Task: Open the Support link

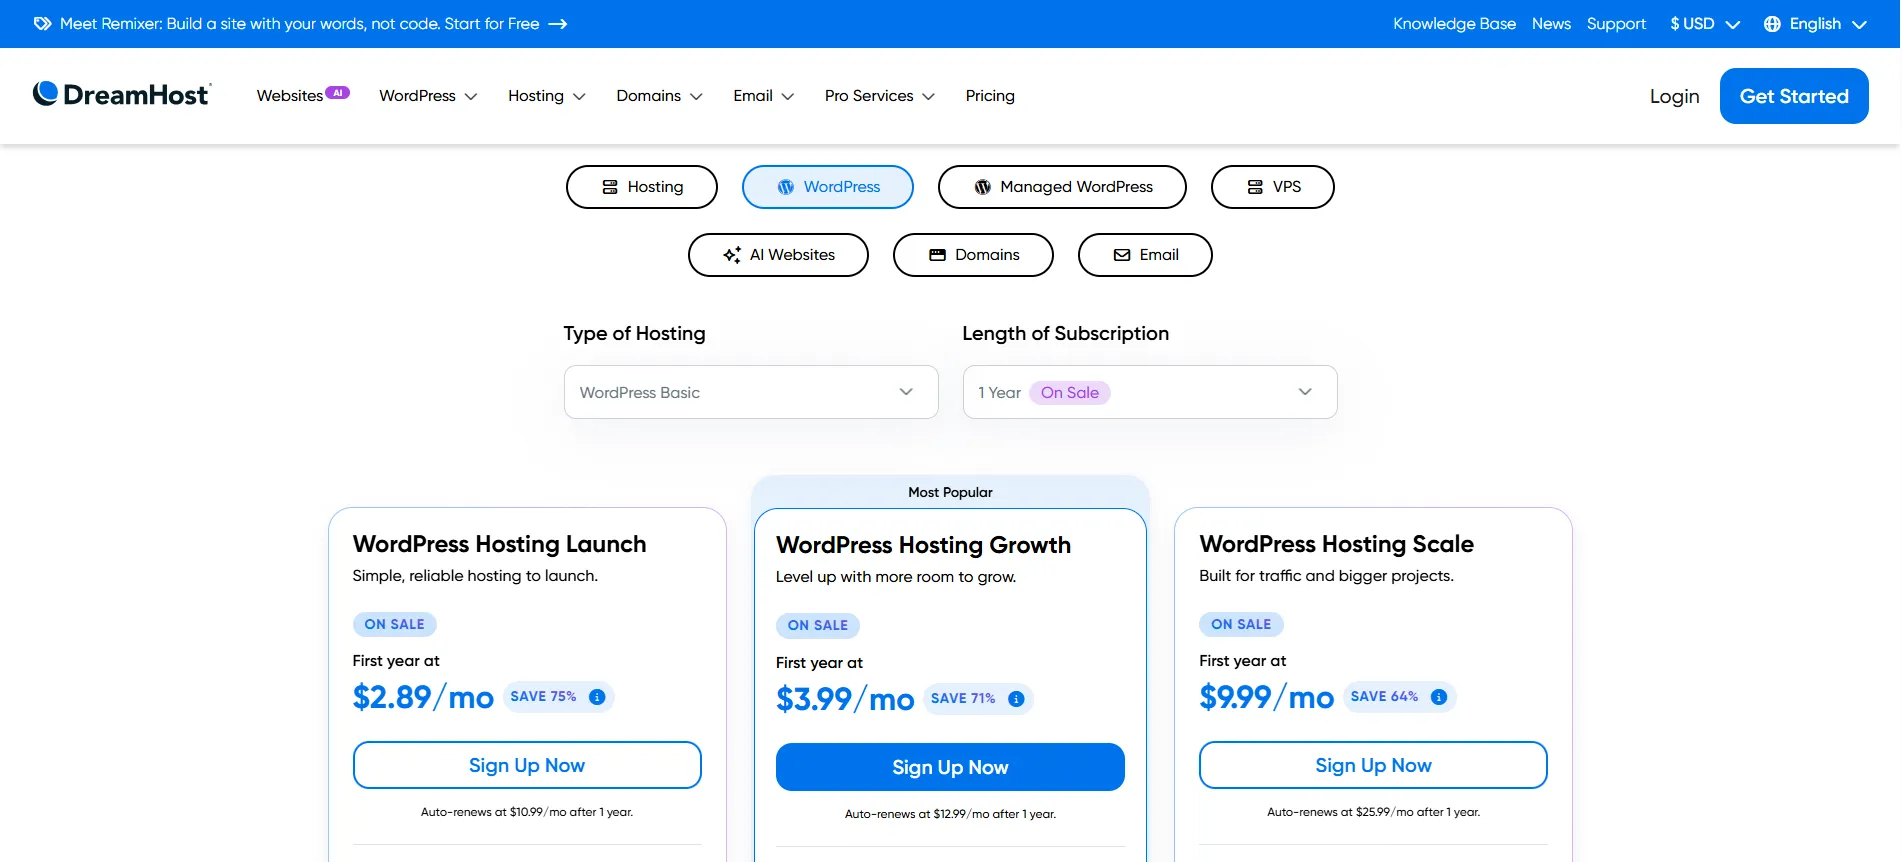Action: tap(1616, 24)
